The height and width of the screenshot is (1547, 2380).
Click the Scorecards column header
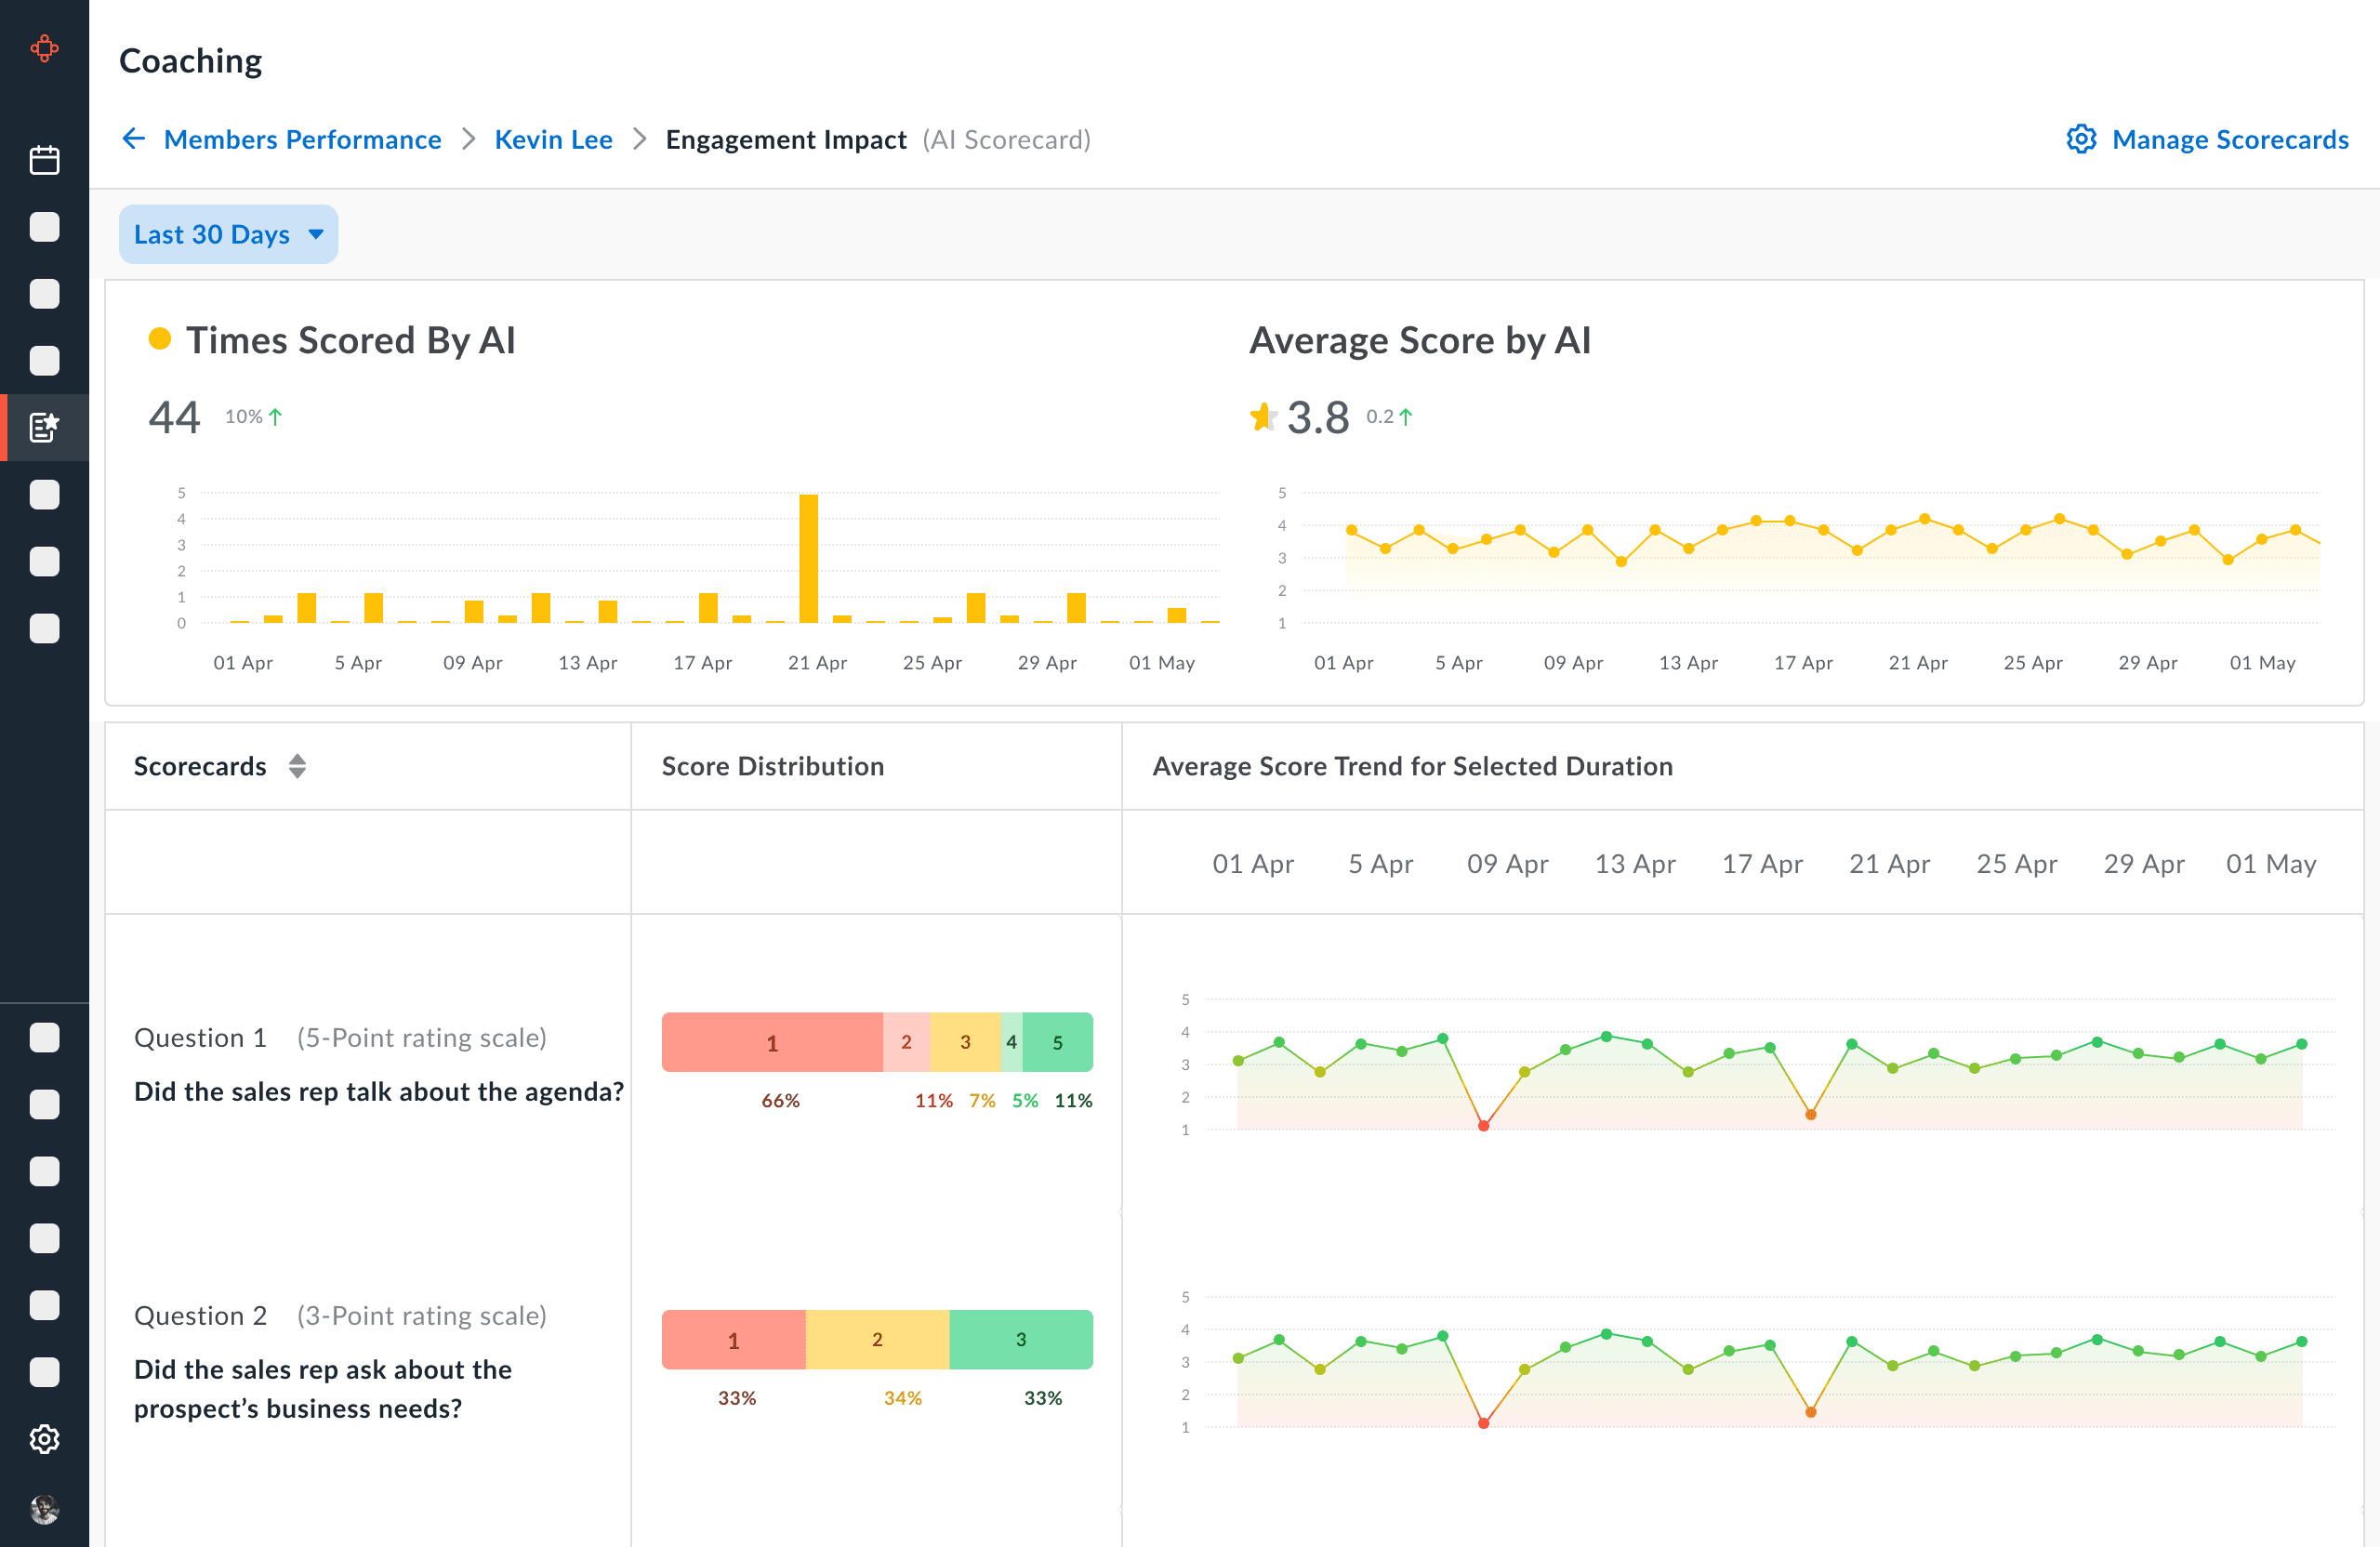pos(200,766)
